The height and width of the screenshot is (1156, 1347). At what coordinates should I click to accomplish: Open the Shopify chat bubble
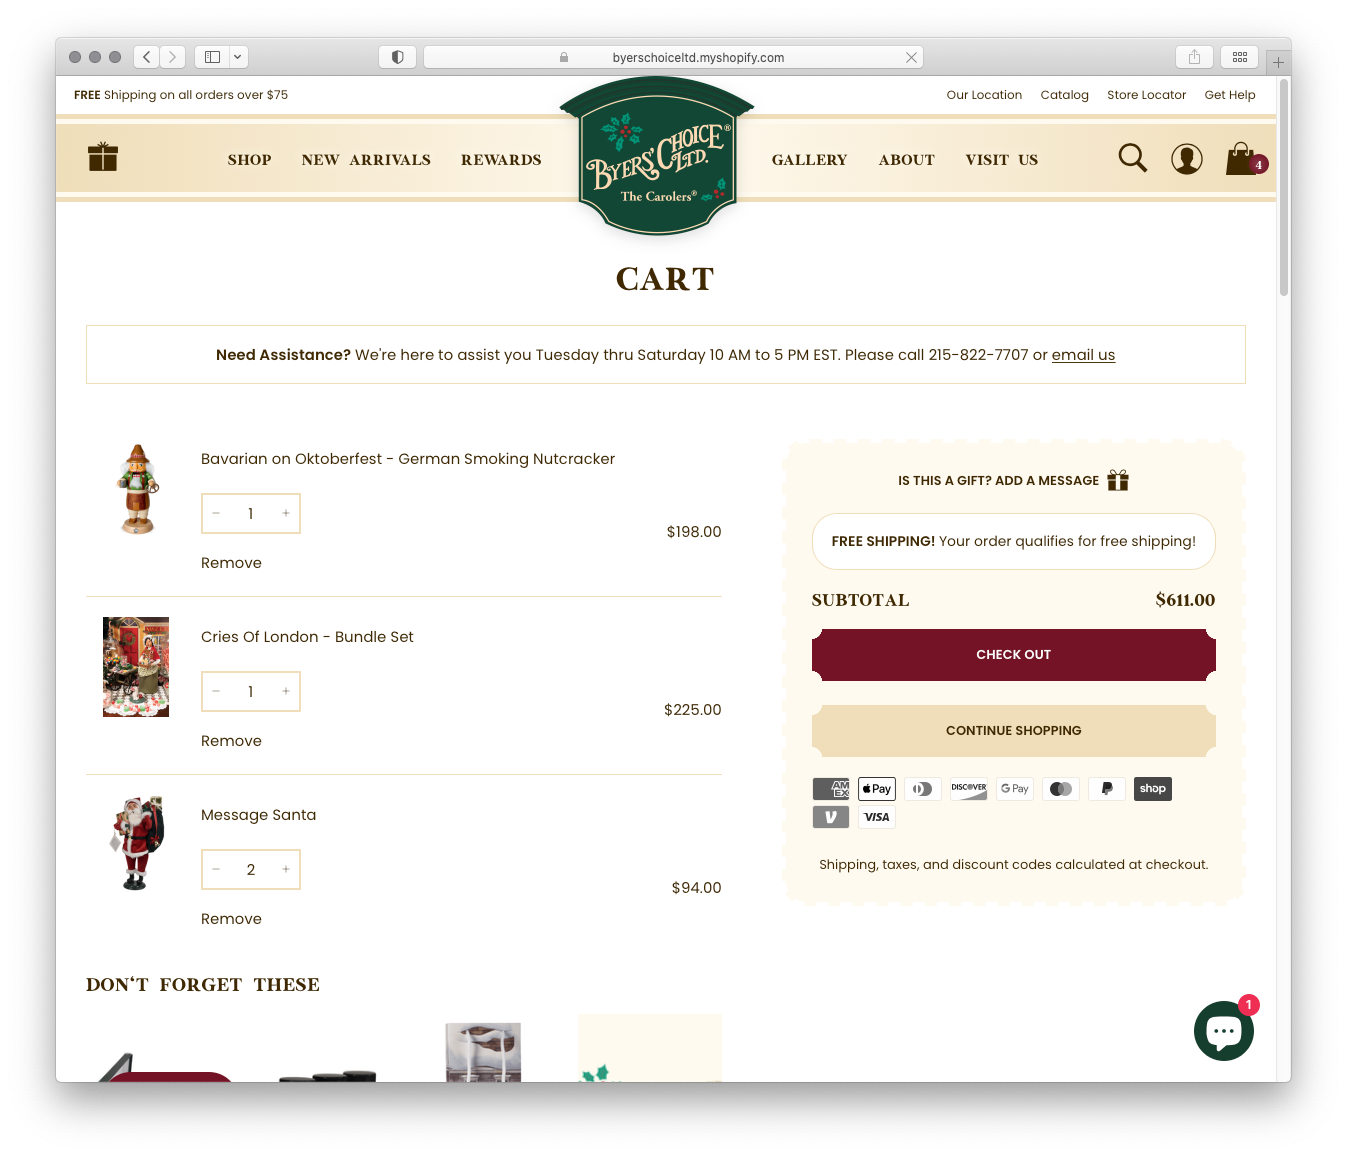click(x=1224, y=1031)
